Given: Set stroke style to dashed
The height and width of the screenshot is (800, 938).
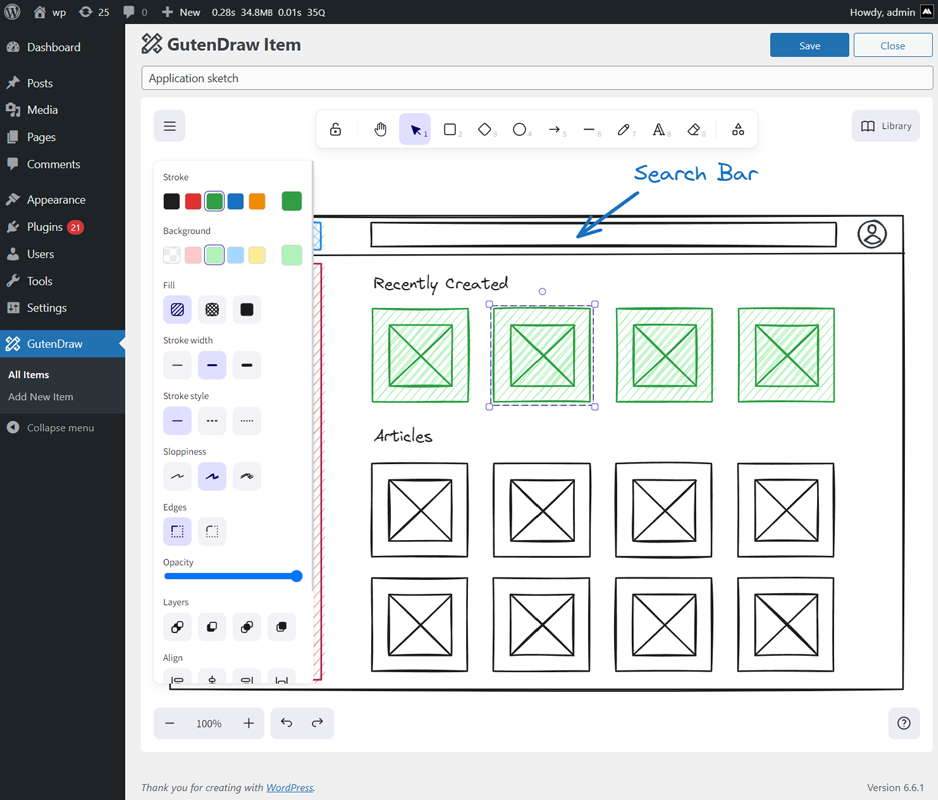Looking at the screenshot, I should pyautogui.click(x=212, y=421).
